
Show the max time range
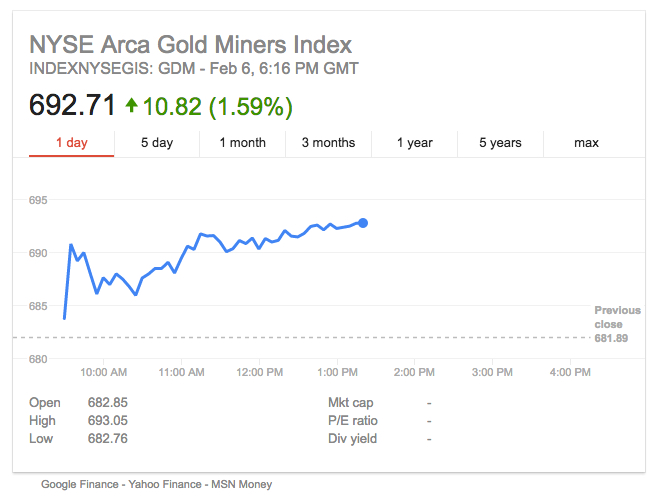(x=586, y=143)
